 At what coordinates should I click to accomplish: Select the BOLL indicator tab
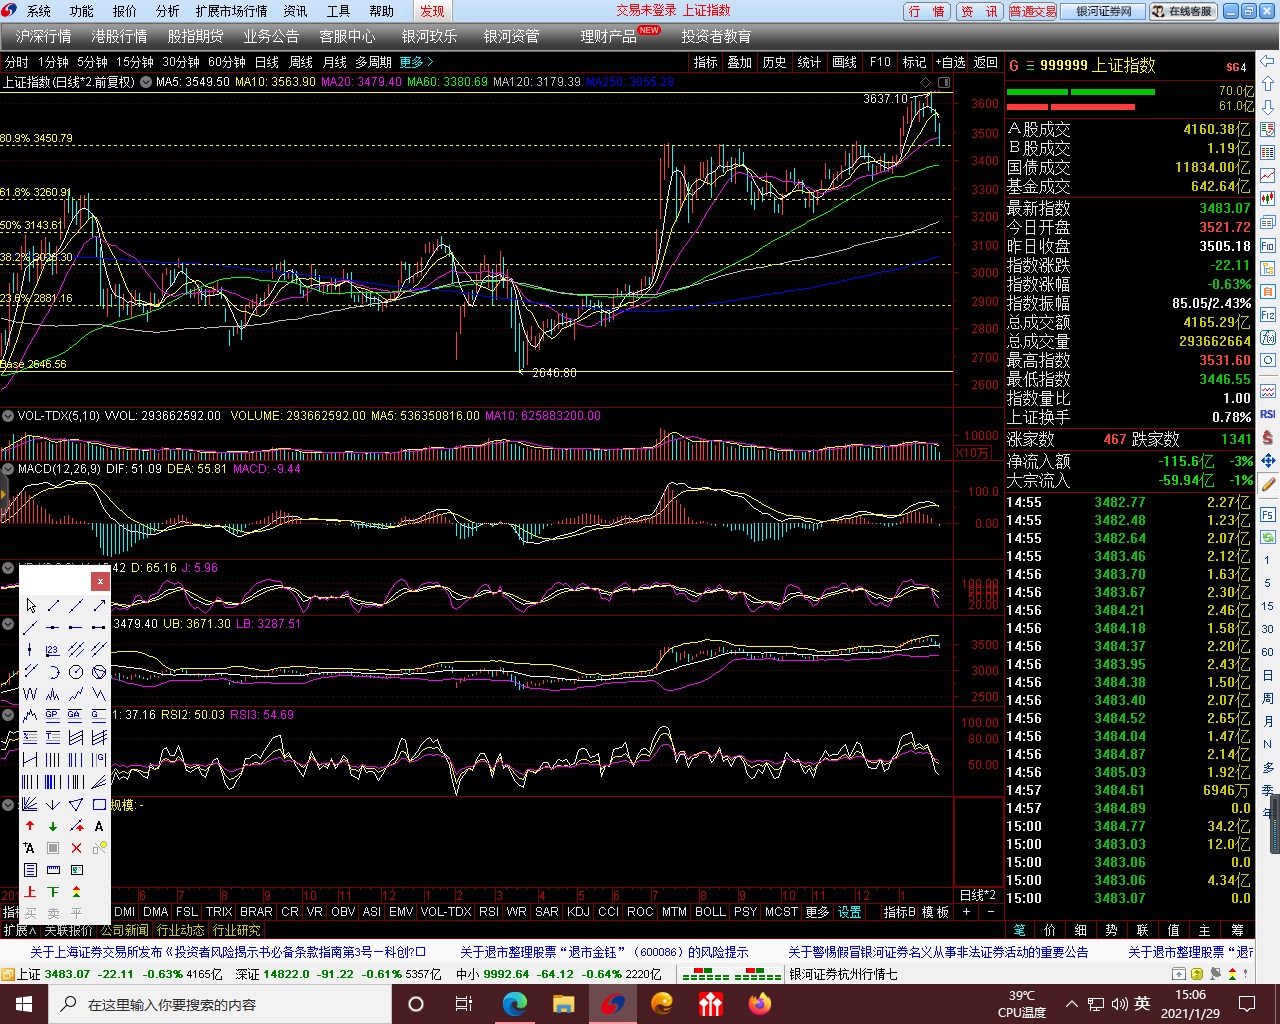[710, 912]
